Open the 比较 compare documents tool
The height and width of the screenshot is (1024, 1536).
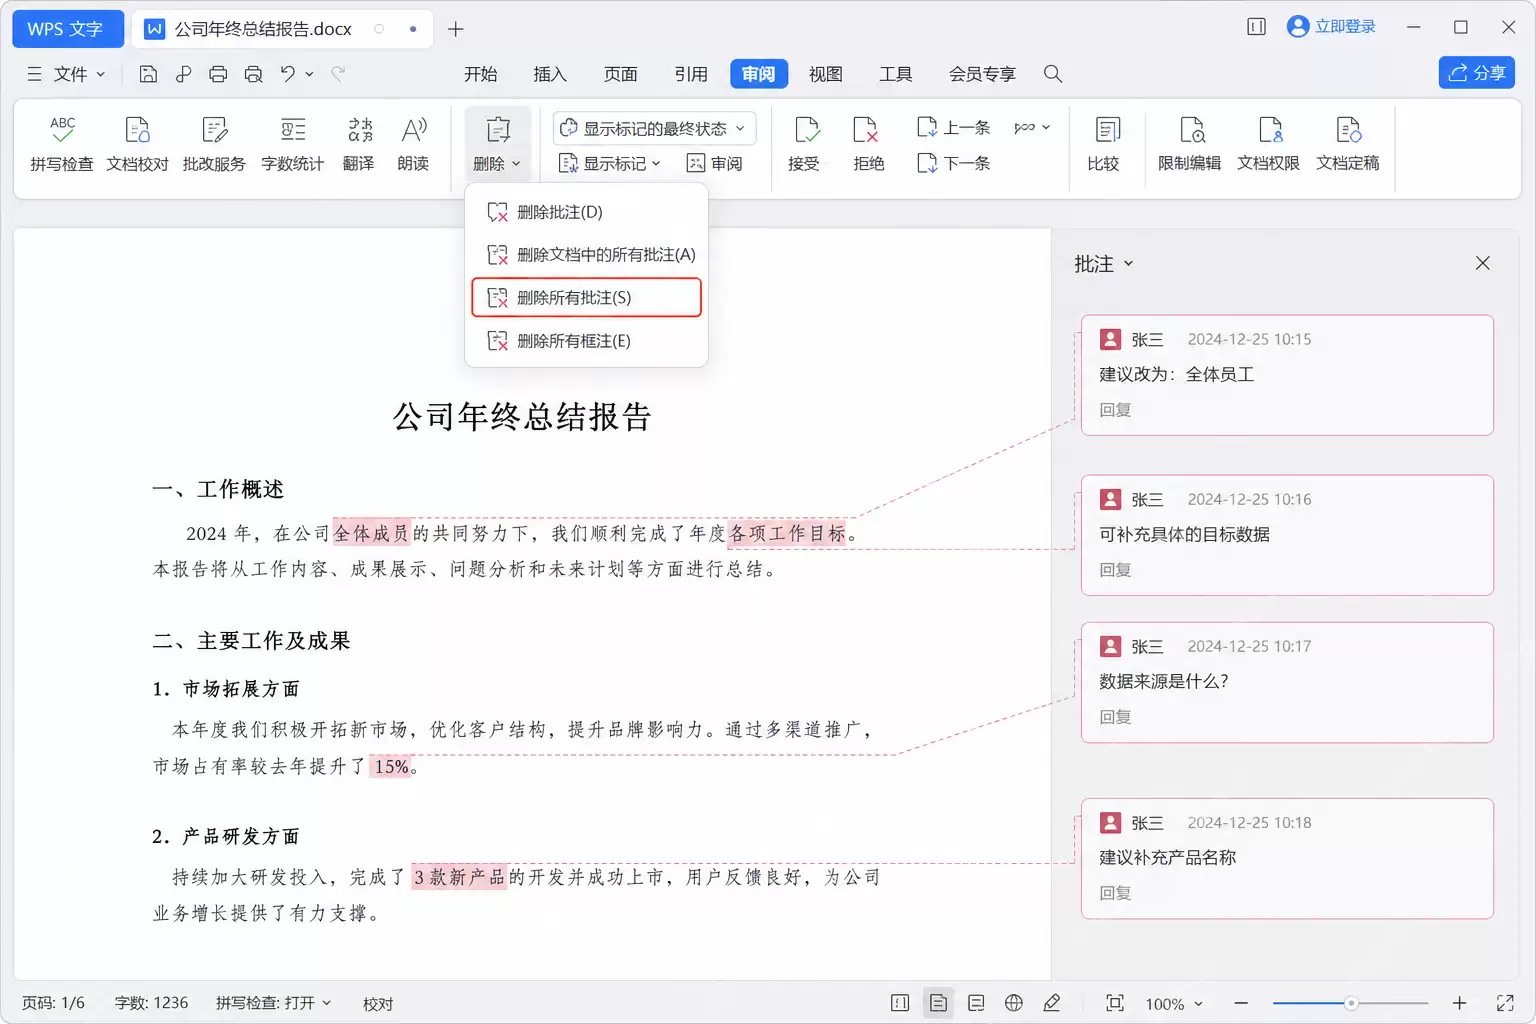[x=1104, y=145]
